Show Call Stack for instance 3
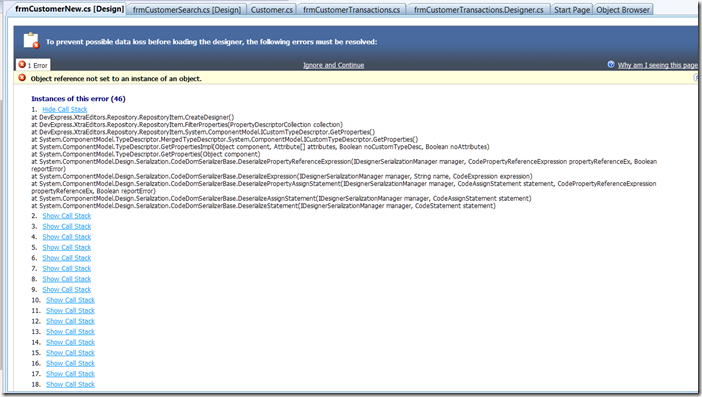Image resolution: width=702 pixels, height=397 pixels. pos(67,226)
